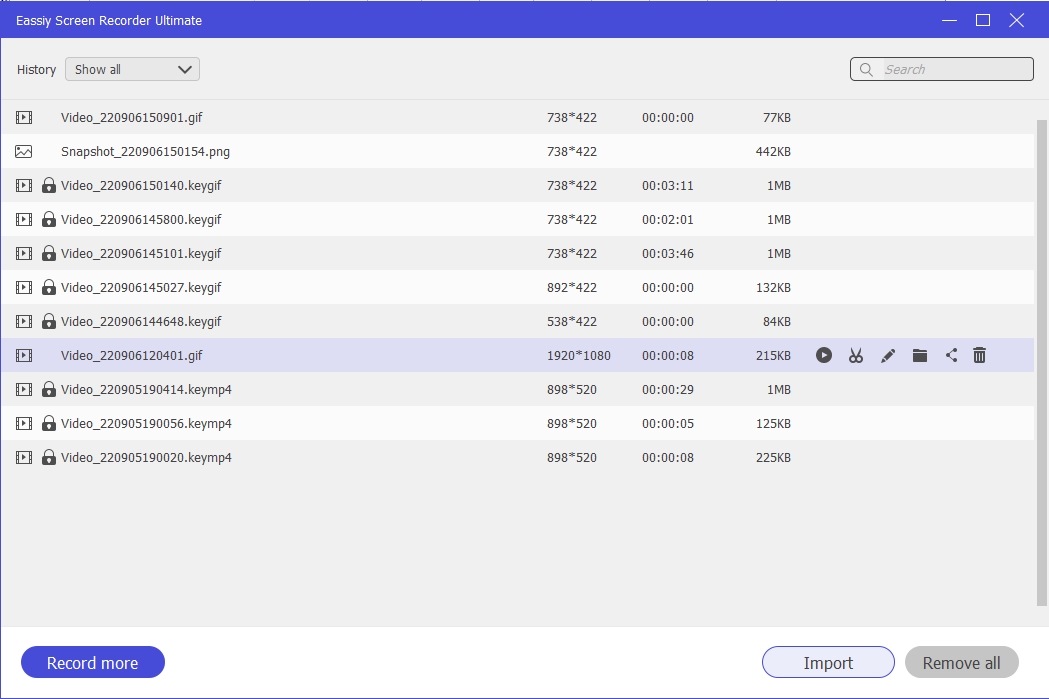Viewport: 1049px width, 699px height.
Task: Click the 132KB file size
Action: pos(773,288)
